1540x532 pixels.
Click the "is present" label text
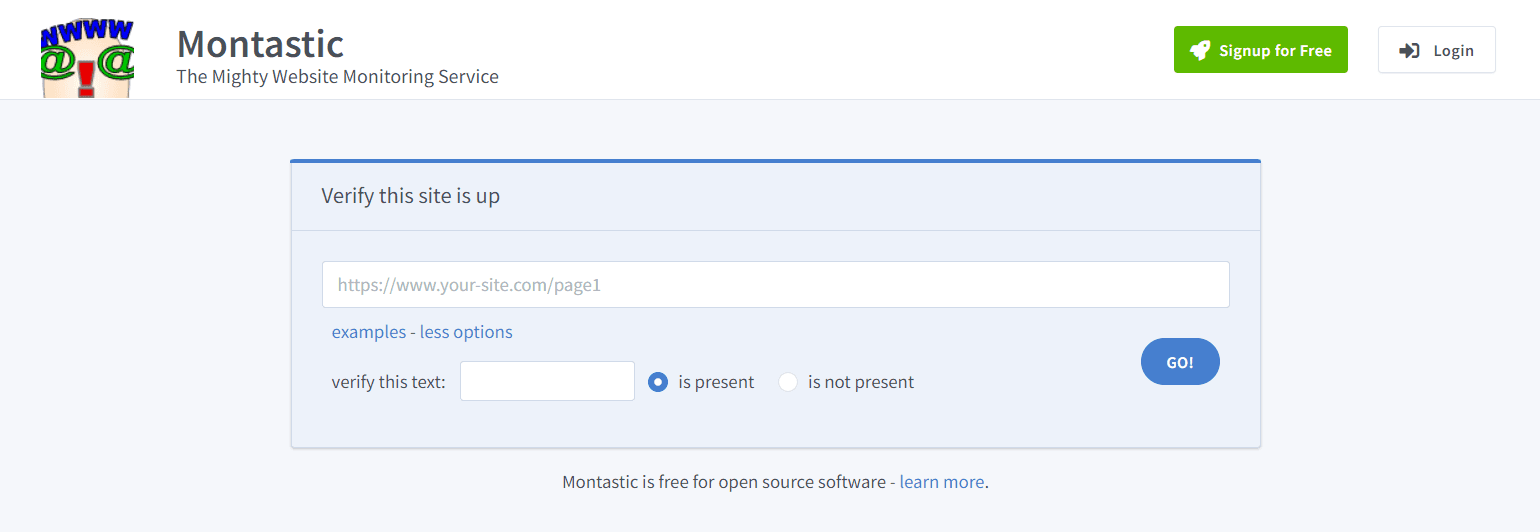[x=716, y=382]
